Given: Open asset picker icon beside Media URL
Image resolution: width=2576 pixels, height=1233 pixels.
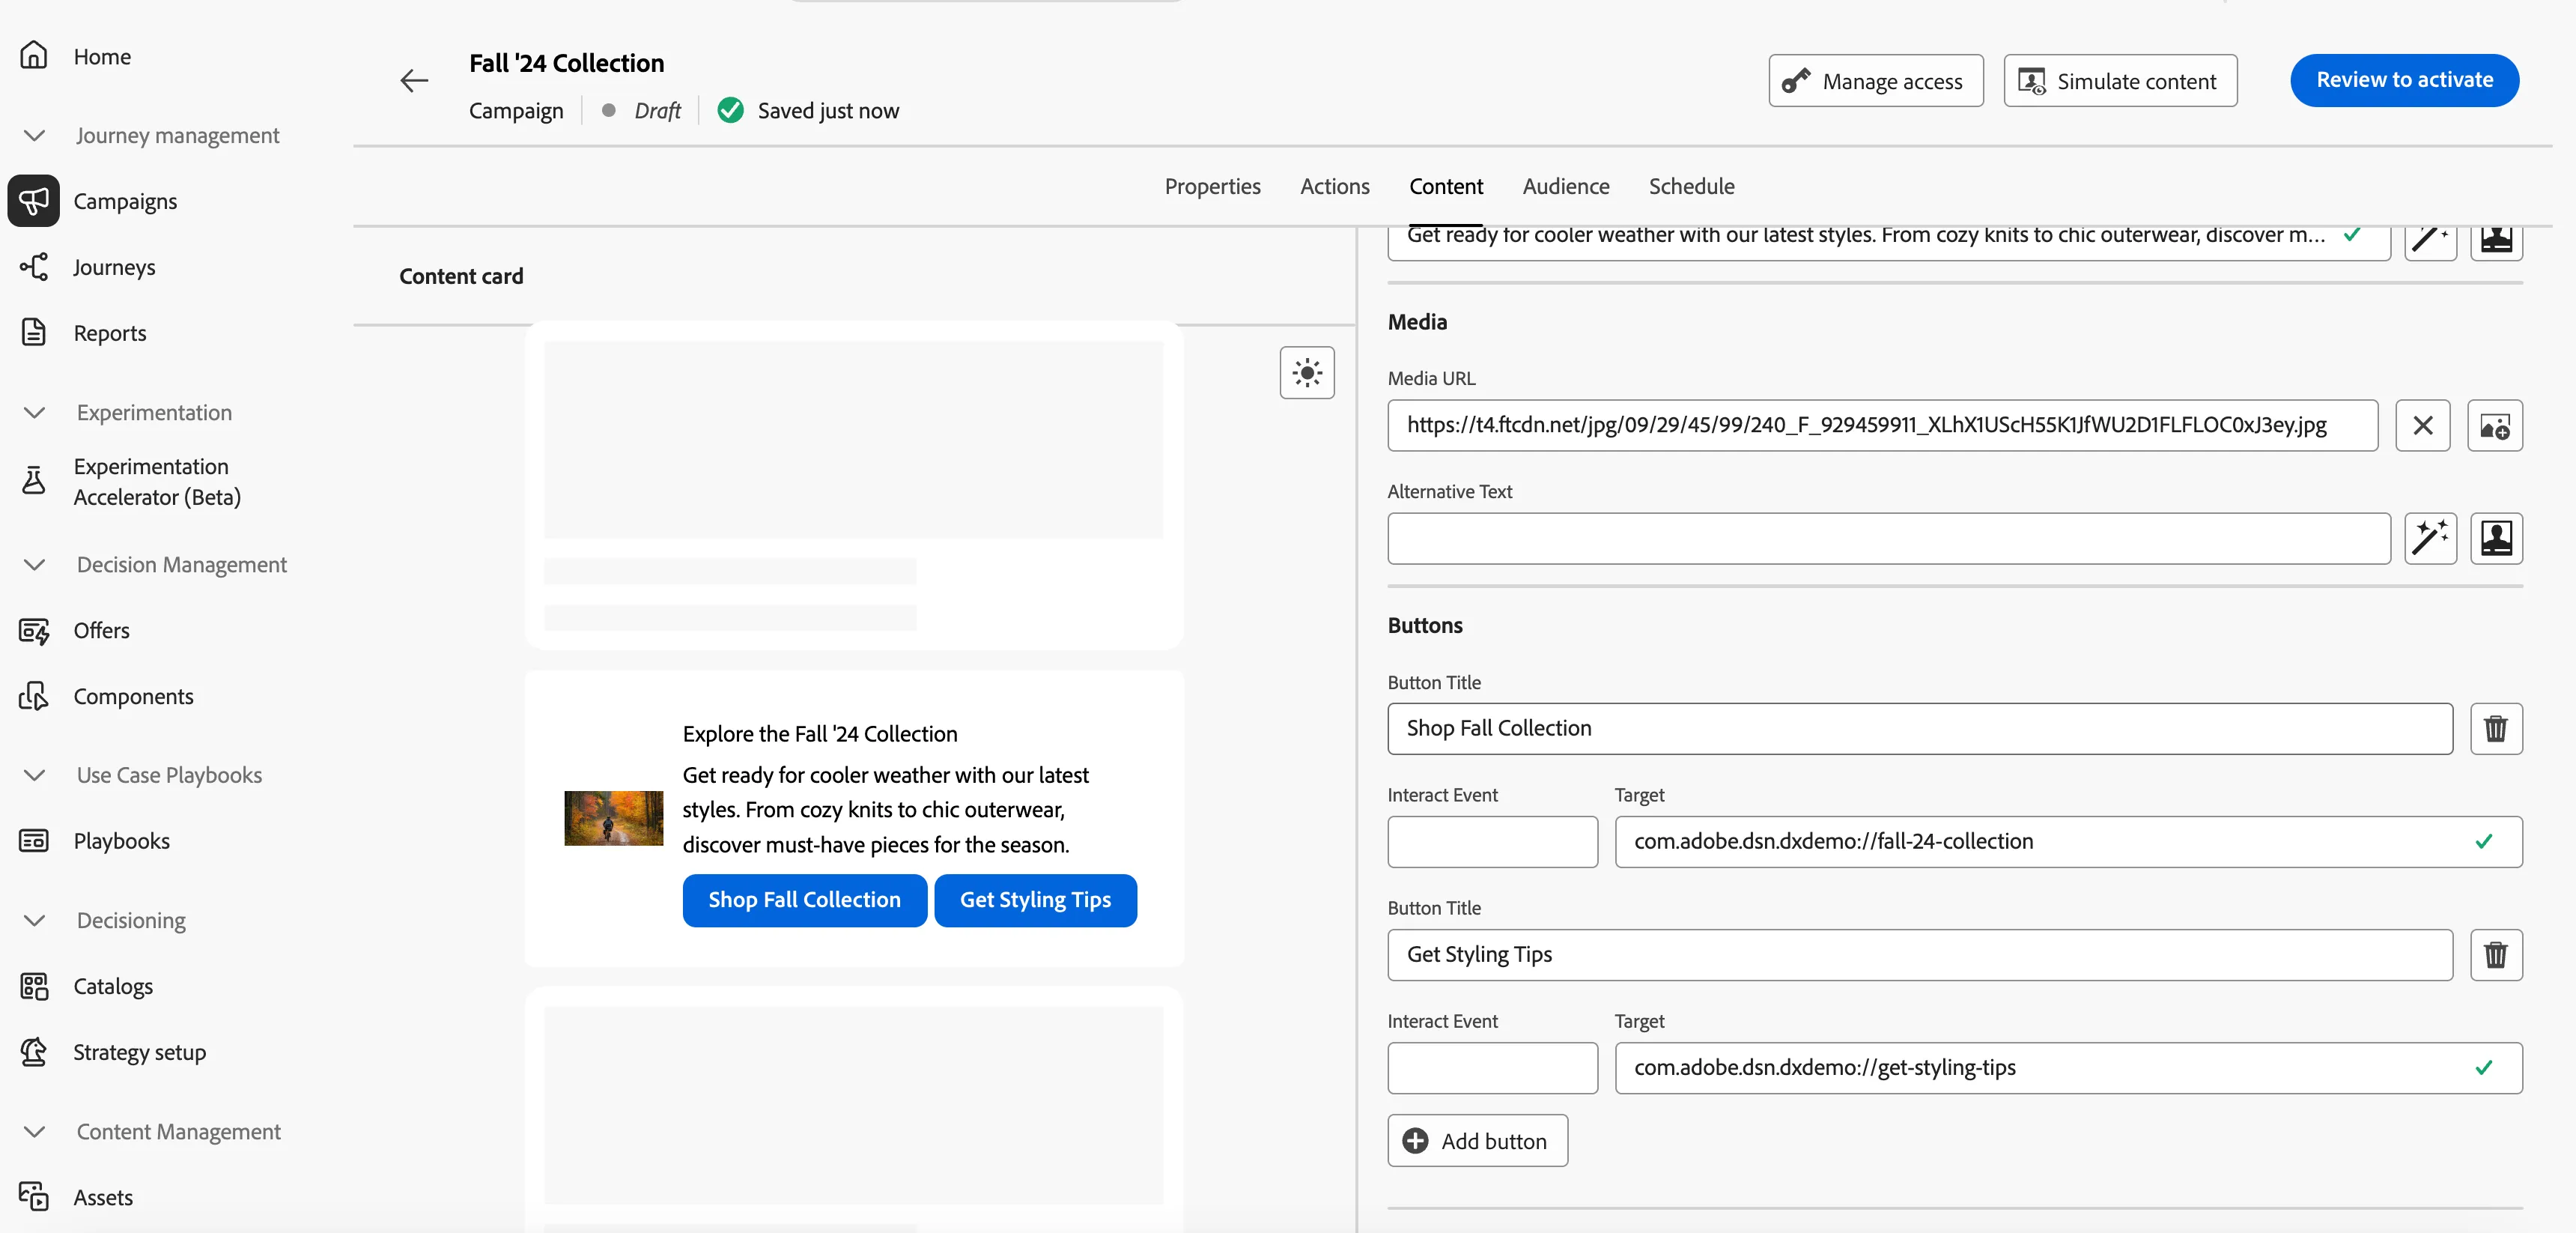Looking at the screenshot, I should pos(2495,425).
